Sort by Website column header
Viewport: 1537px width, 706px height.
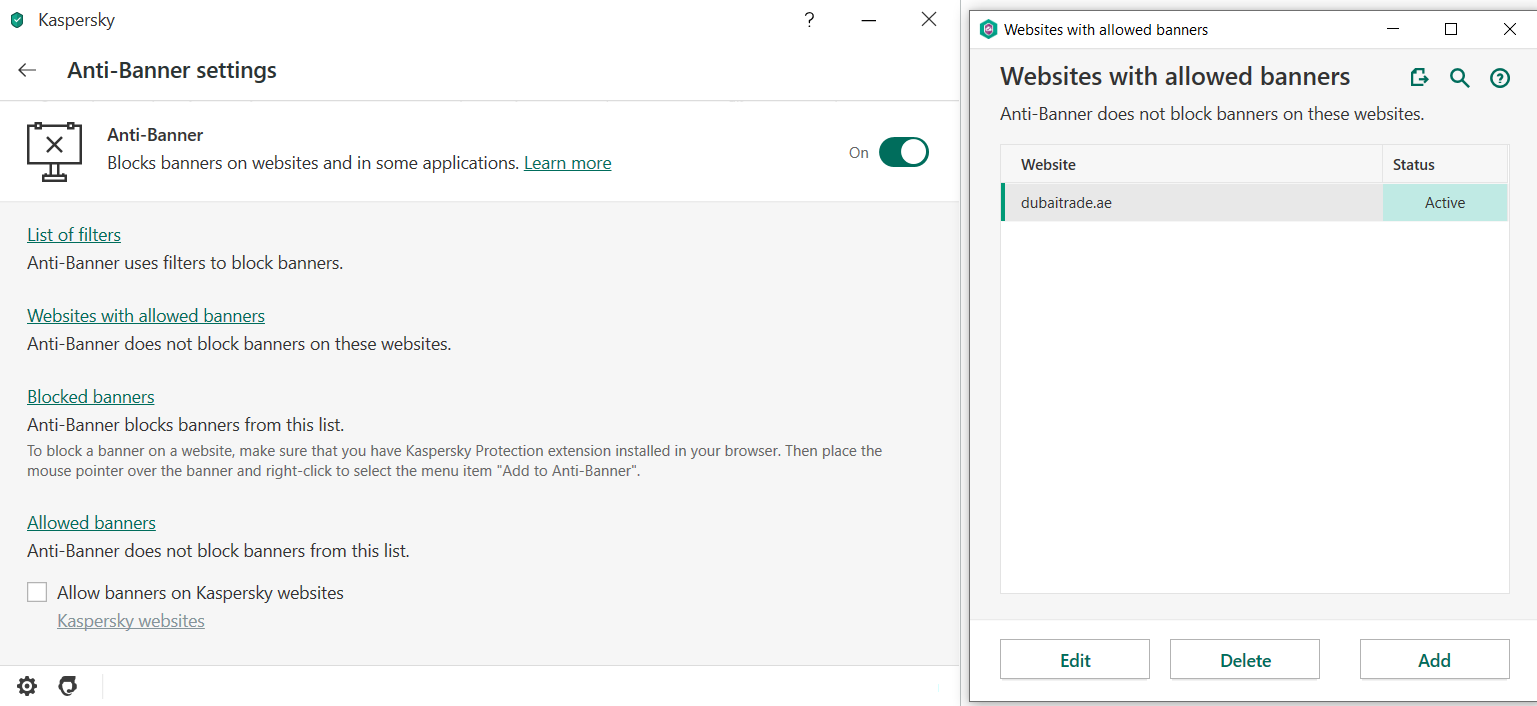click(x=1192, y=164)
